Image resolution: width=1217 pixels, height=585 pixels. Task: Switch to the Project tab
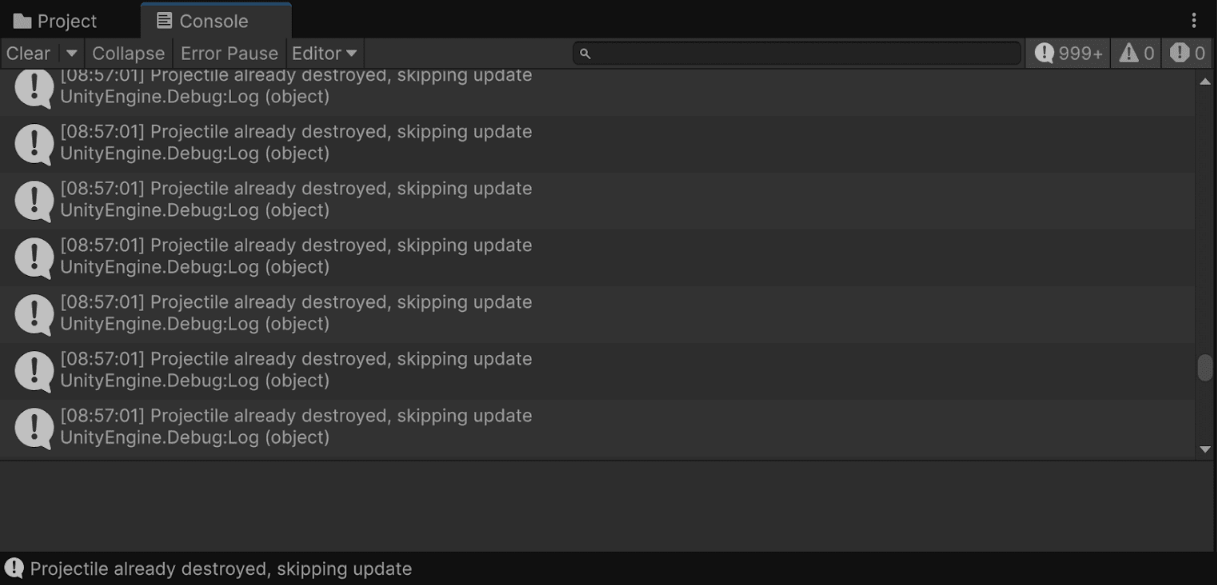tap(55, 21)
